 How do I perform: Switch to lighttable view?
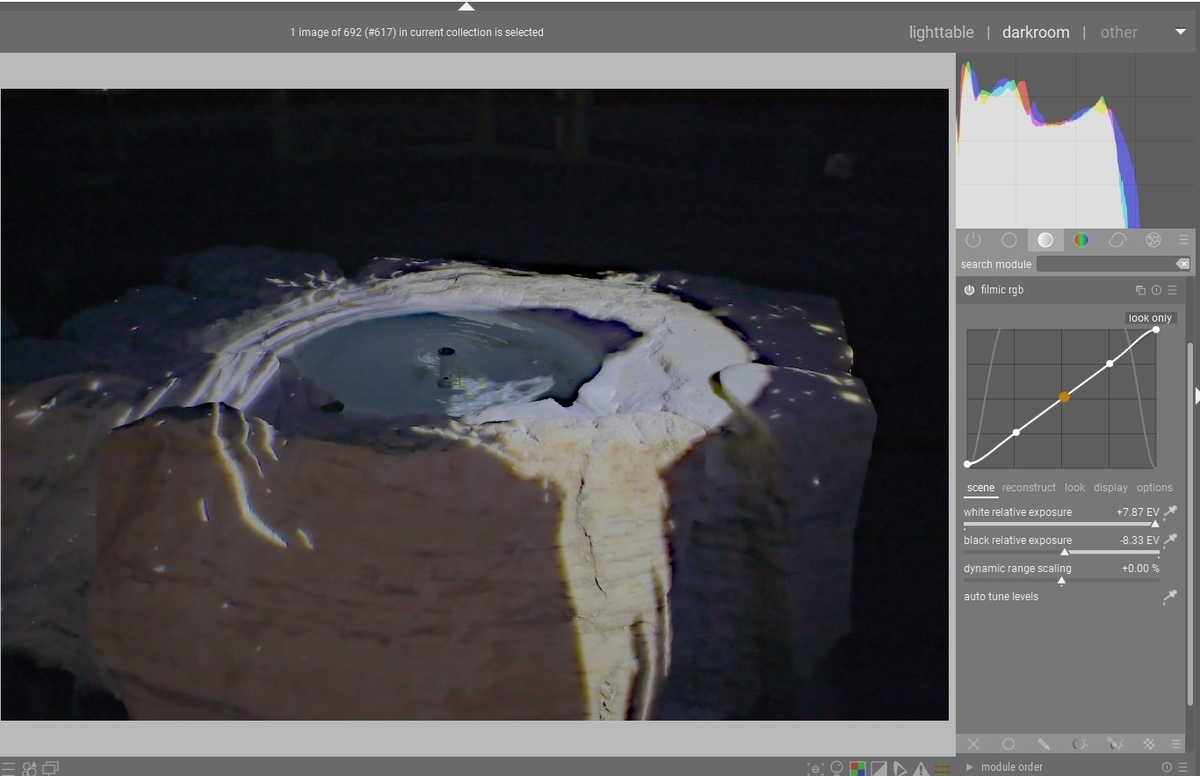coord(941,32)
